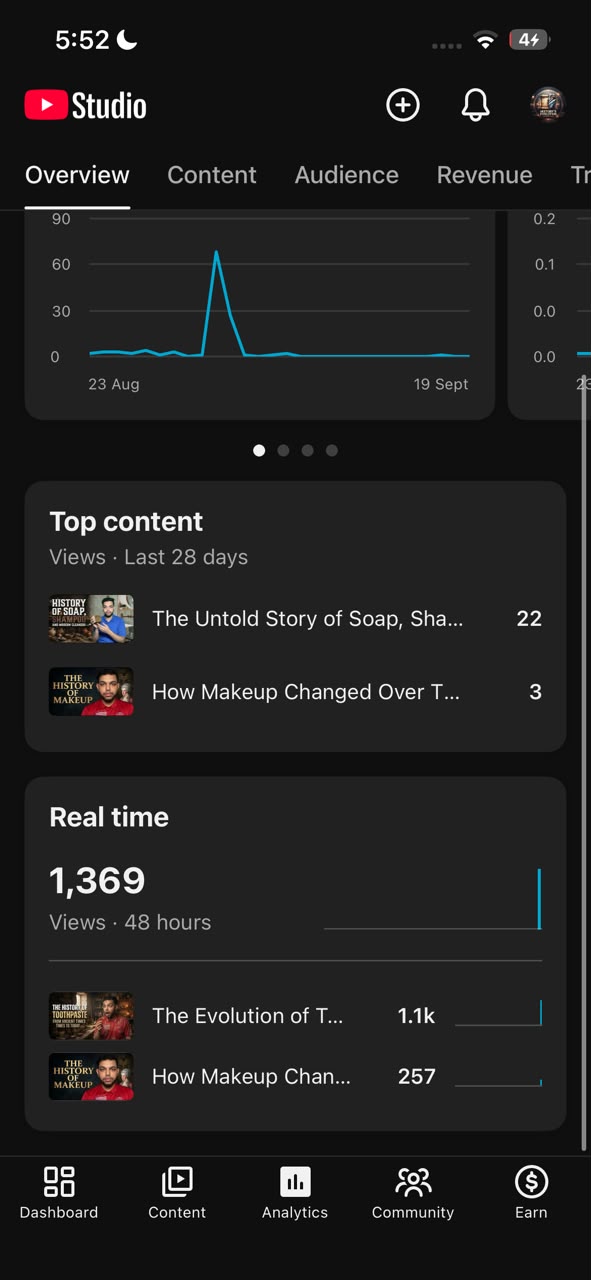
Task: Select the second chart page dot
Action: pos(283,450)
